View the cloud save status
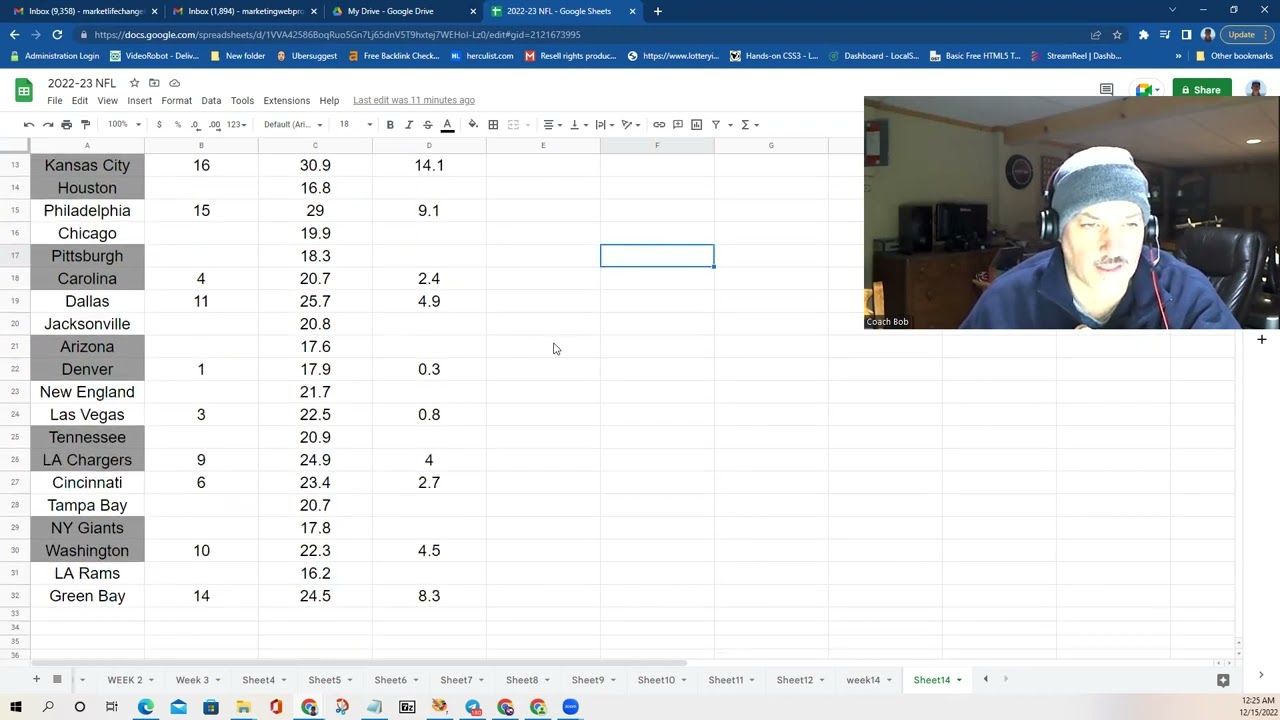The image size is (1280, 720). click(x=174, y=83)
